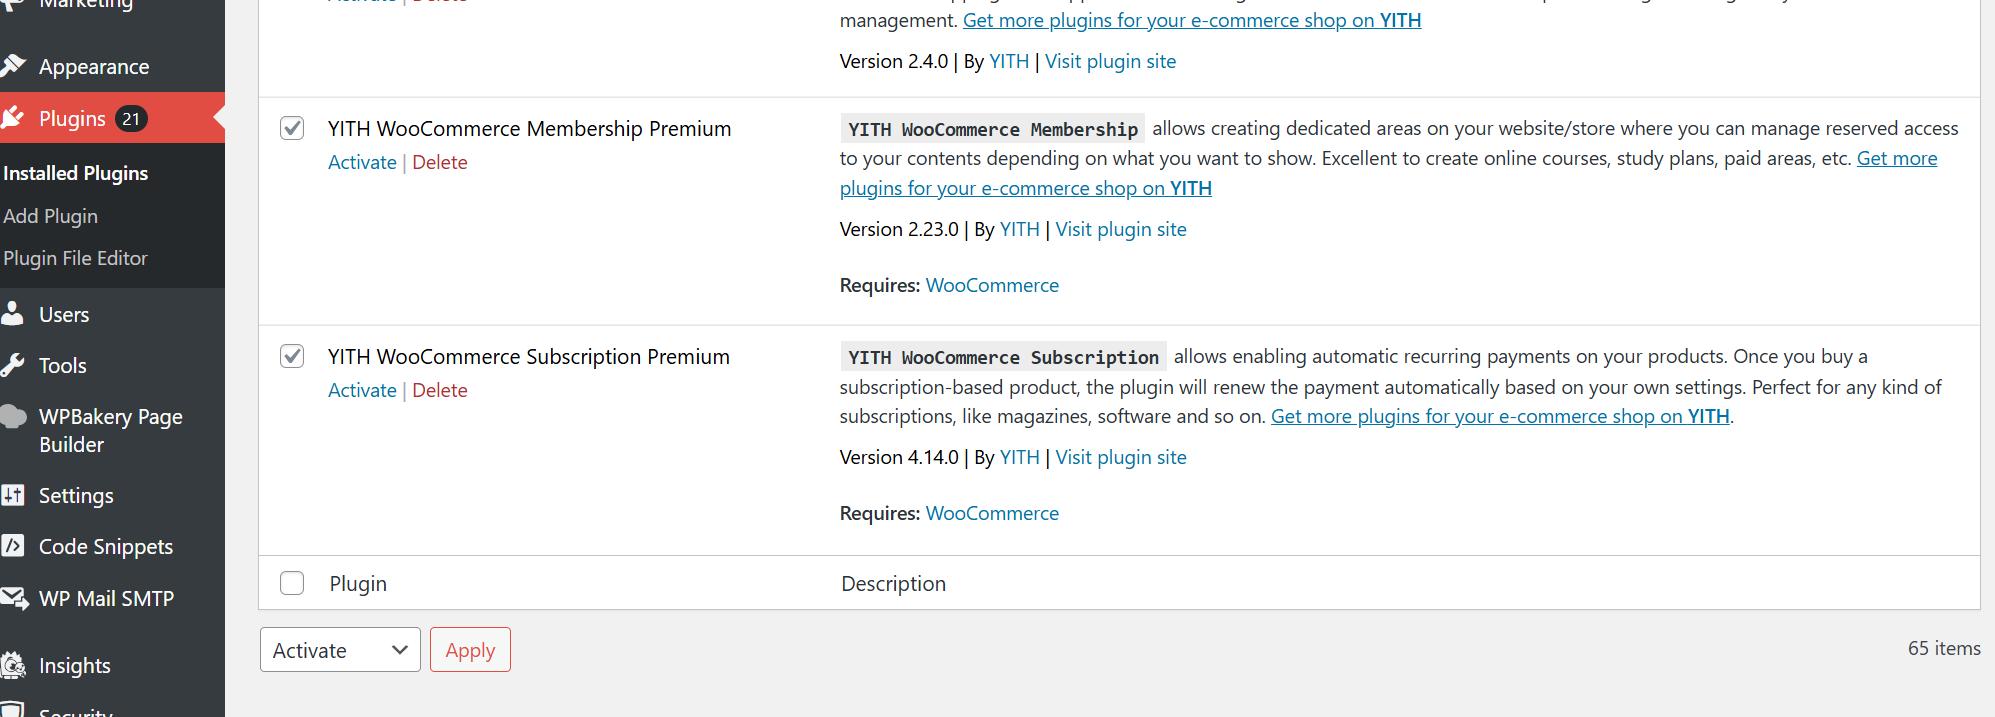The height and width of the screenshot is (717, 1995).
Task: Click the WP Mail SMTP envelope icon
Action: pyautogui.click(x=14, y=598)
